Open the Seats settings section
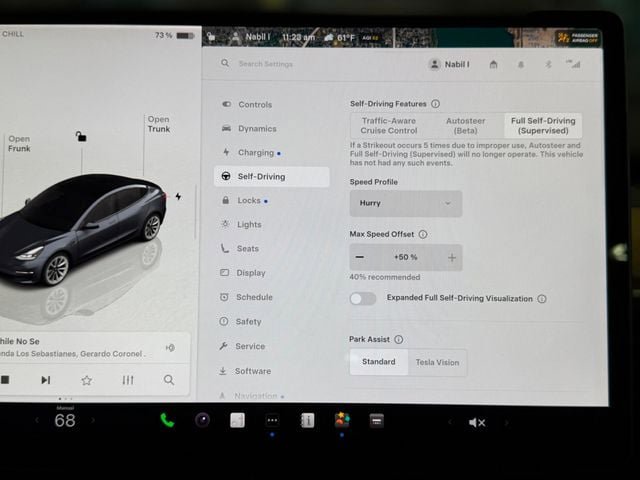Viewport: 640px width, 480px height. [x=240, y=249]
